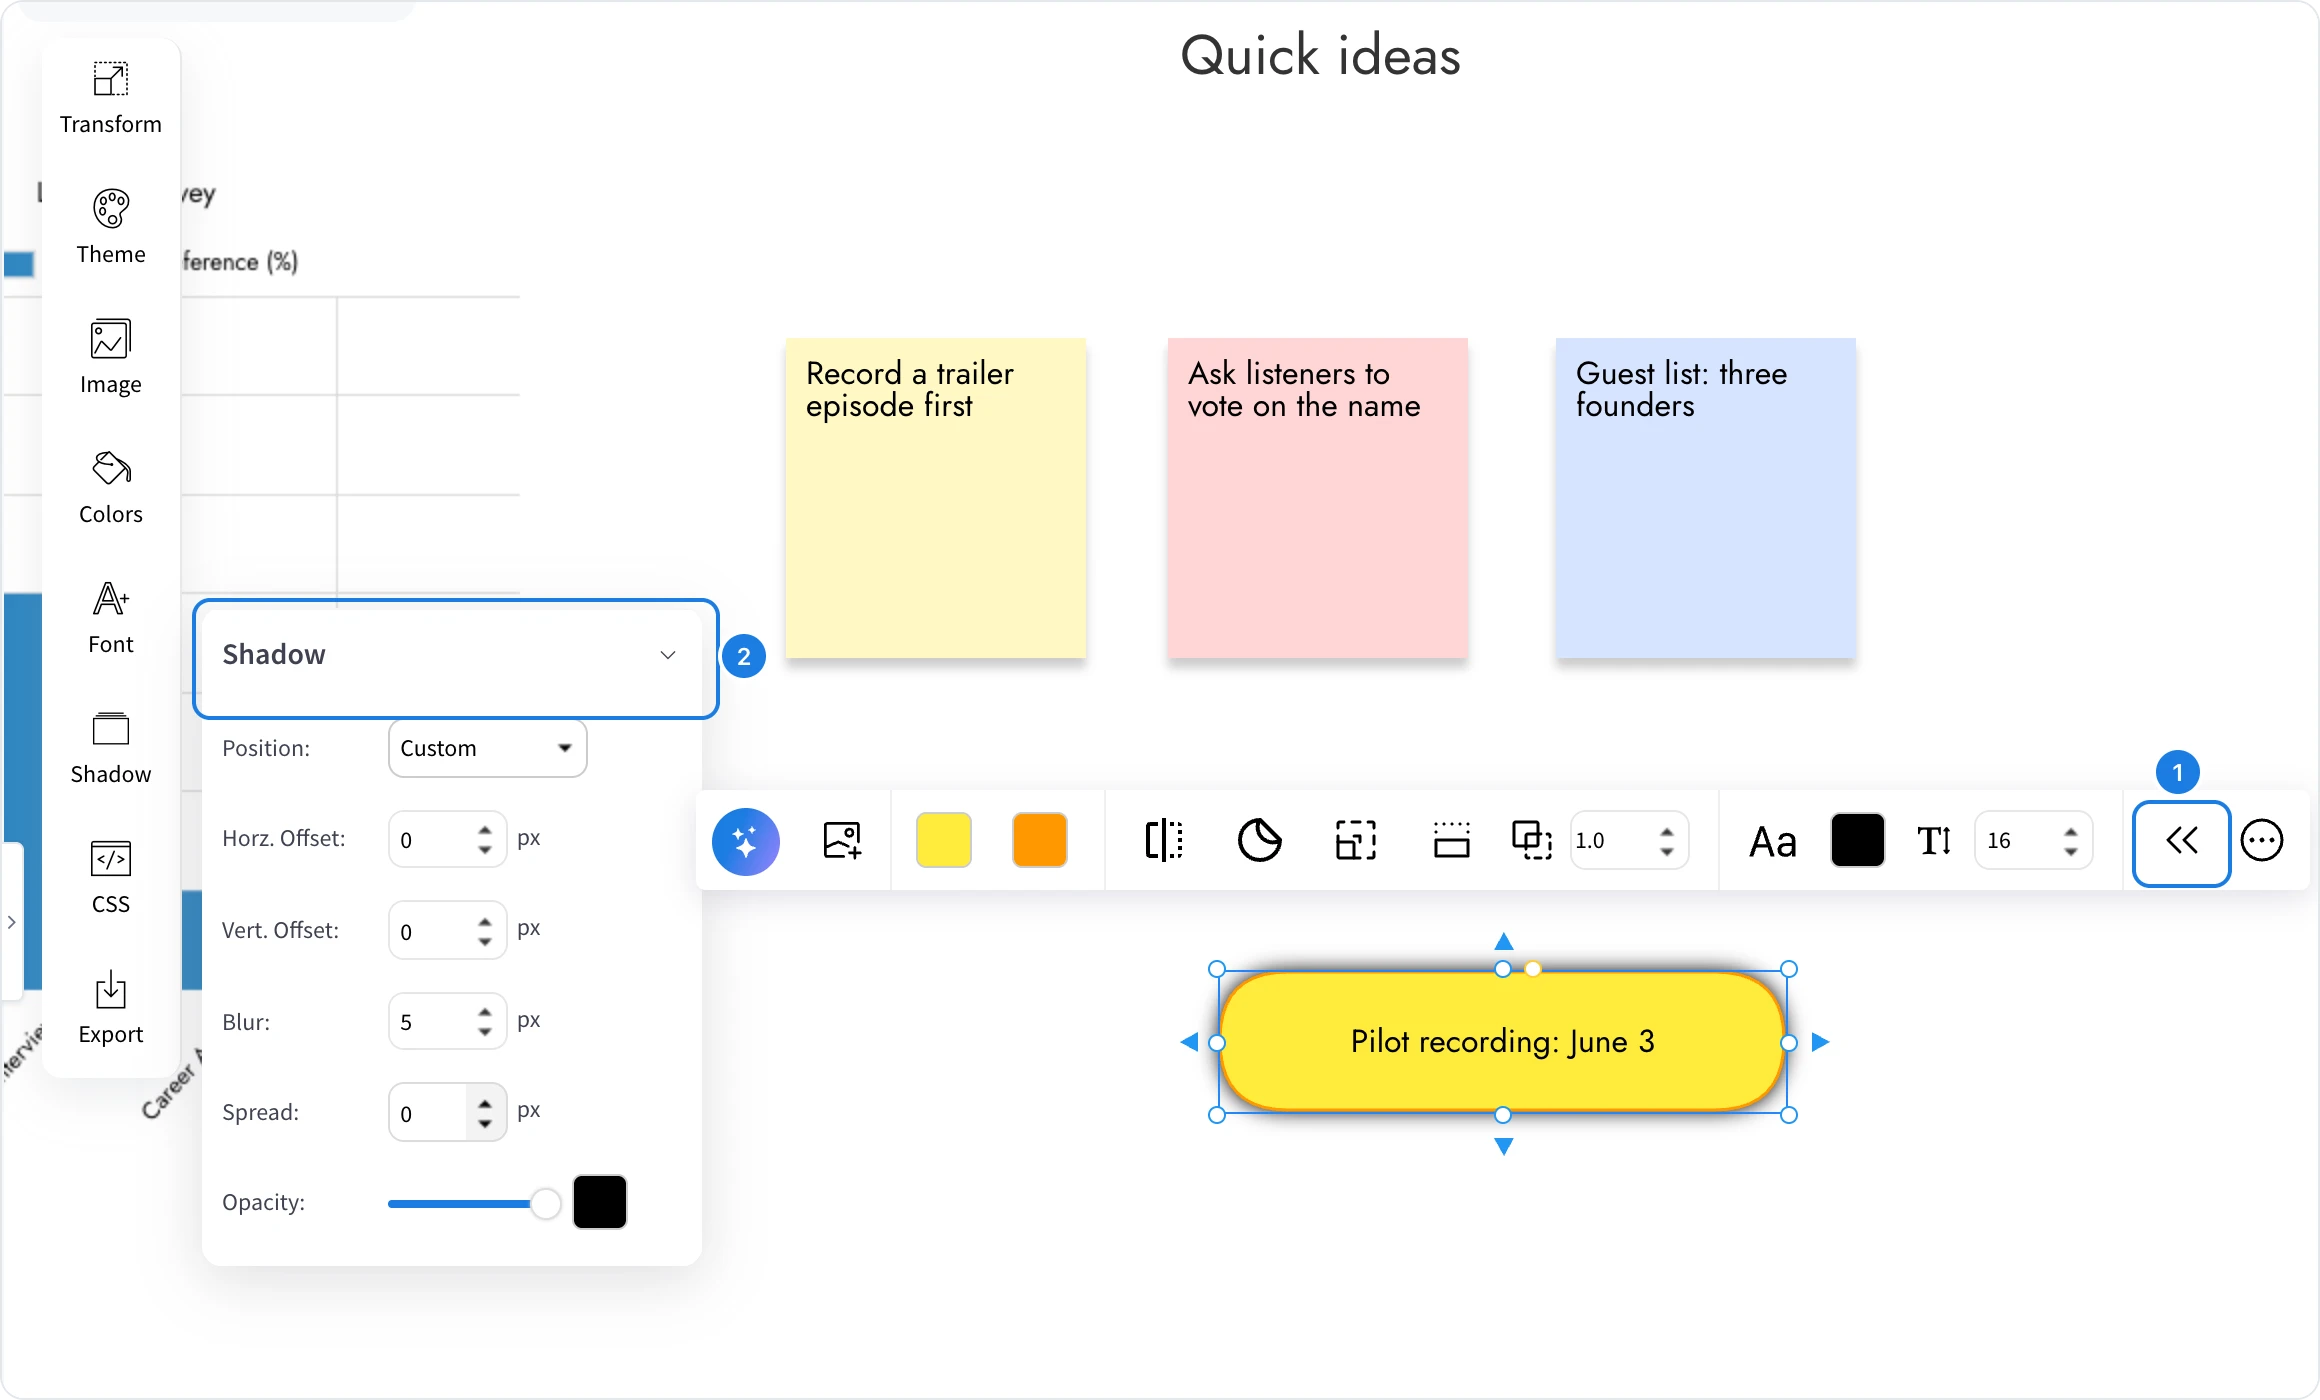Decrease the Spread value stepper
The width and height of the screenshot is (2320, 1400).
click(485, 1124)
